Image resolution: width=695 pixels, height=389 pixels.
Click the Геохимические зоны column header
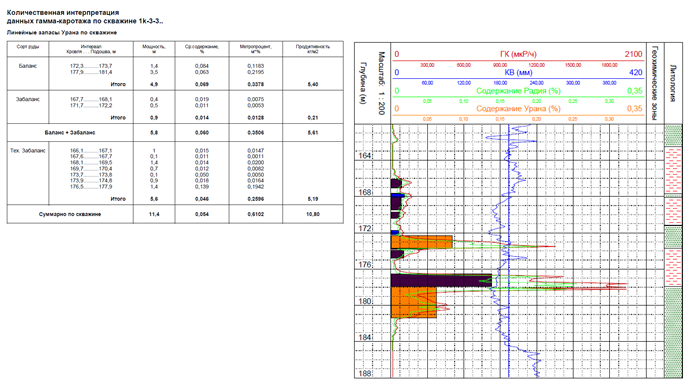click(655, 83)
